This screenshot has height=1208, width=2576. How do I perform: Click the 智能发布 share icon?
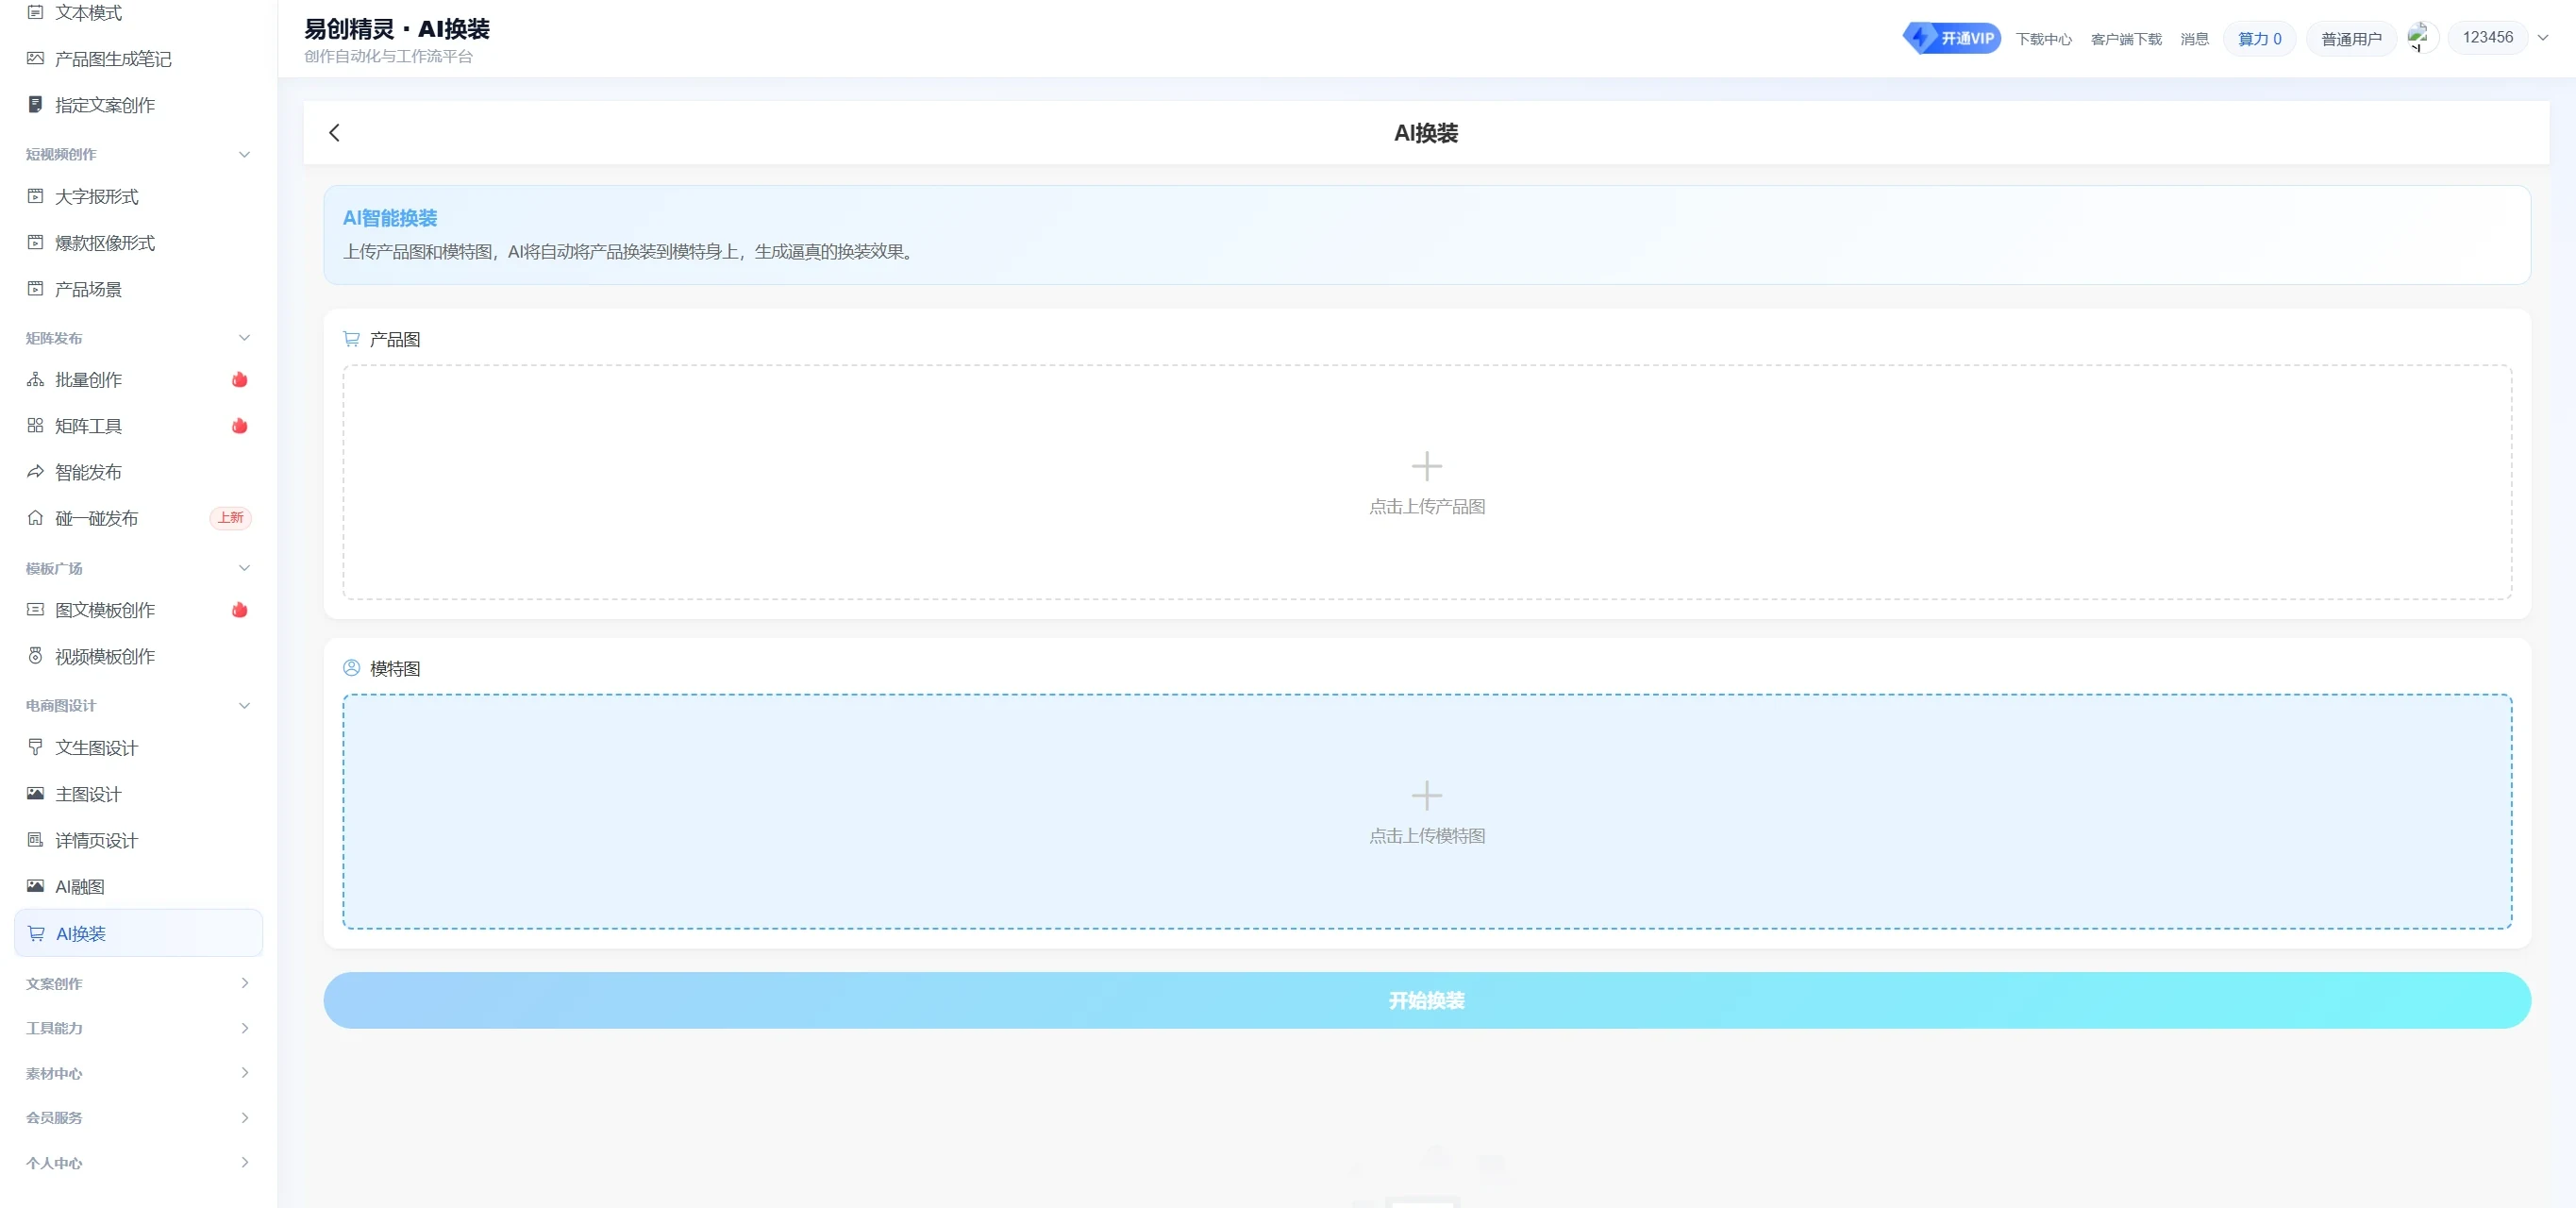[x=35, y=472]
